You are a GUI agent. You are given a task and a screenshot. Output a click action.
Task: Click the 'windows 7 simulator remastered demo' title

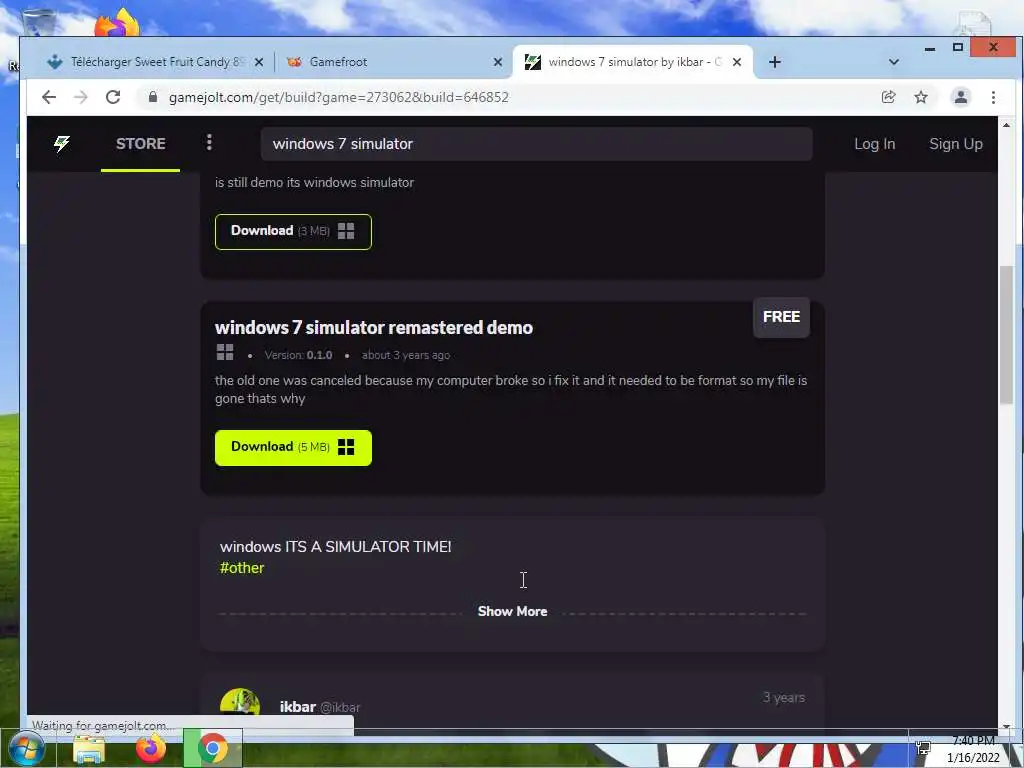(x=374, y=327)
